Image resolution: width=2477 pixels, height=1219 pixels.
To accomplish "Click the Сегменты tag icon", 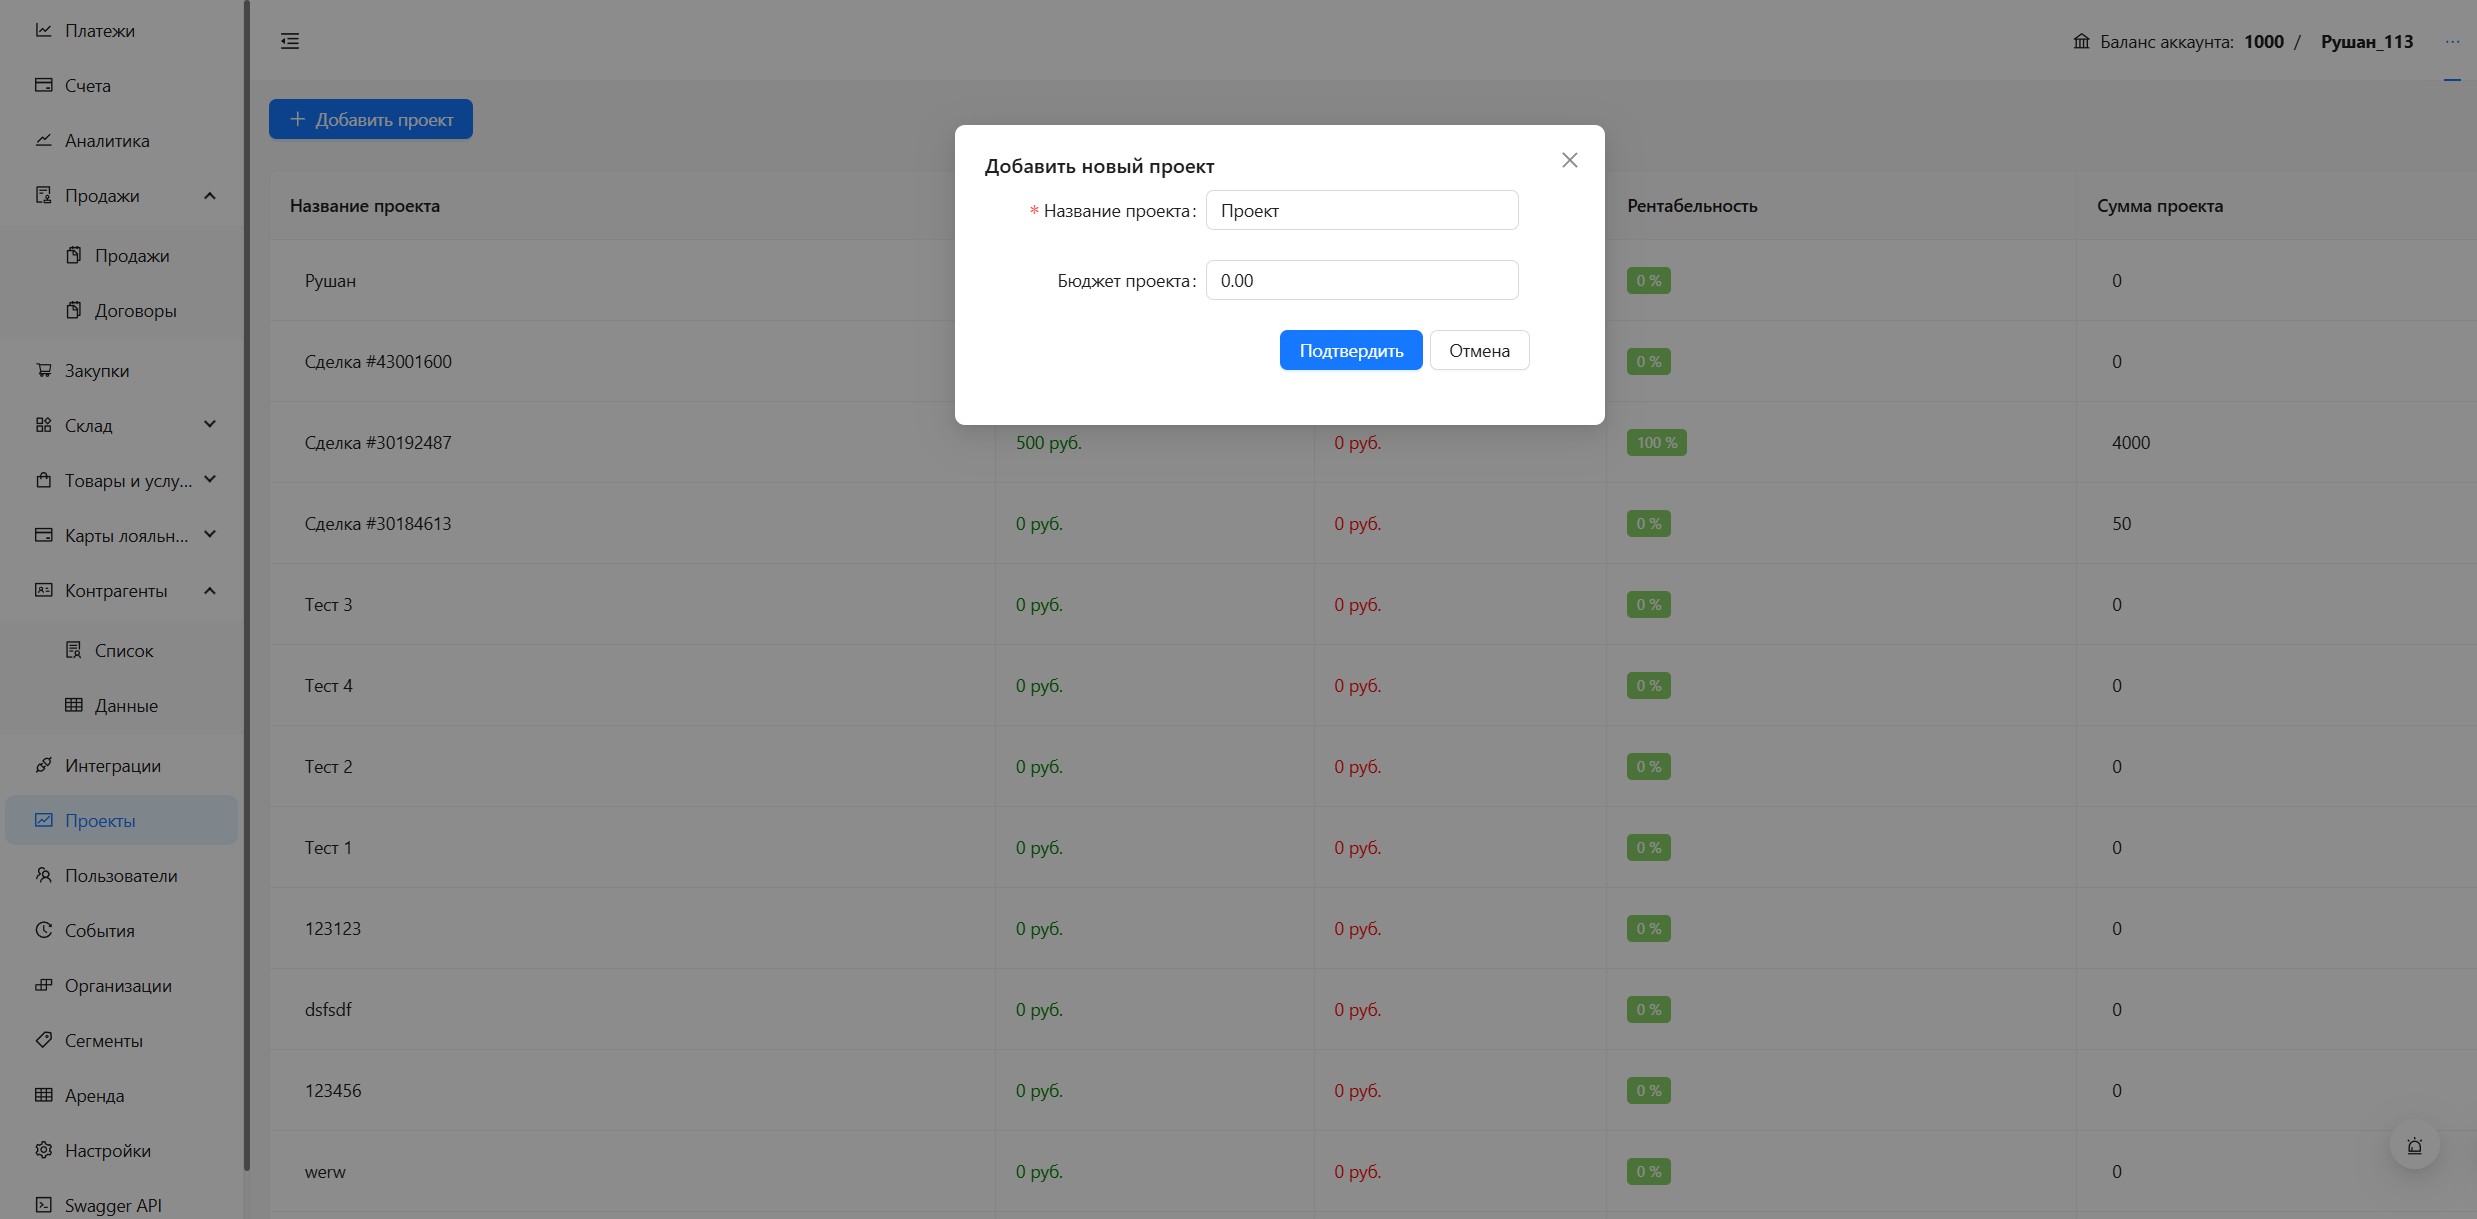I will click(x=44, y=1040).
